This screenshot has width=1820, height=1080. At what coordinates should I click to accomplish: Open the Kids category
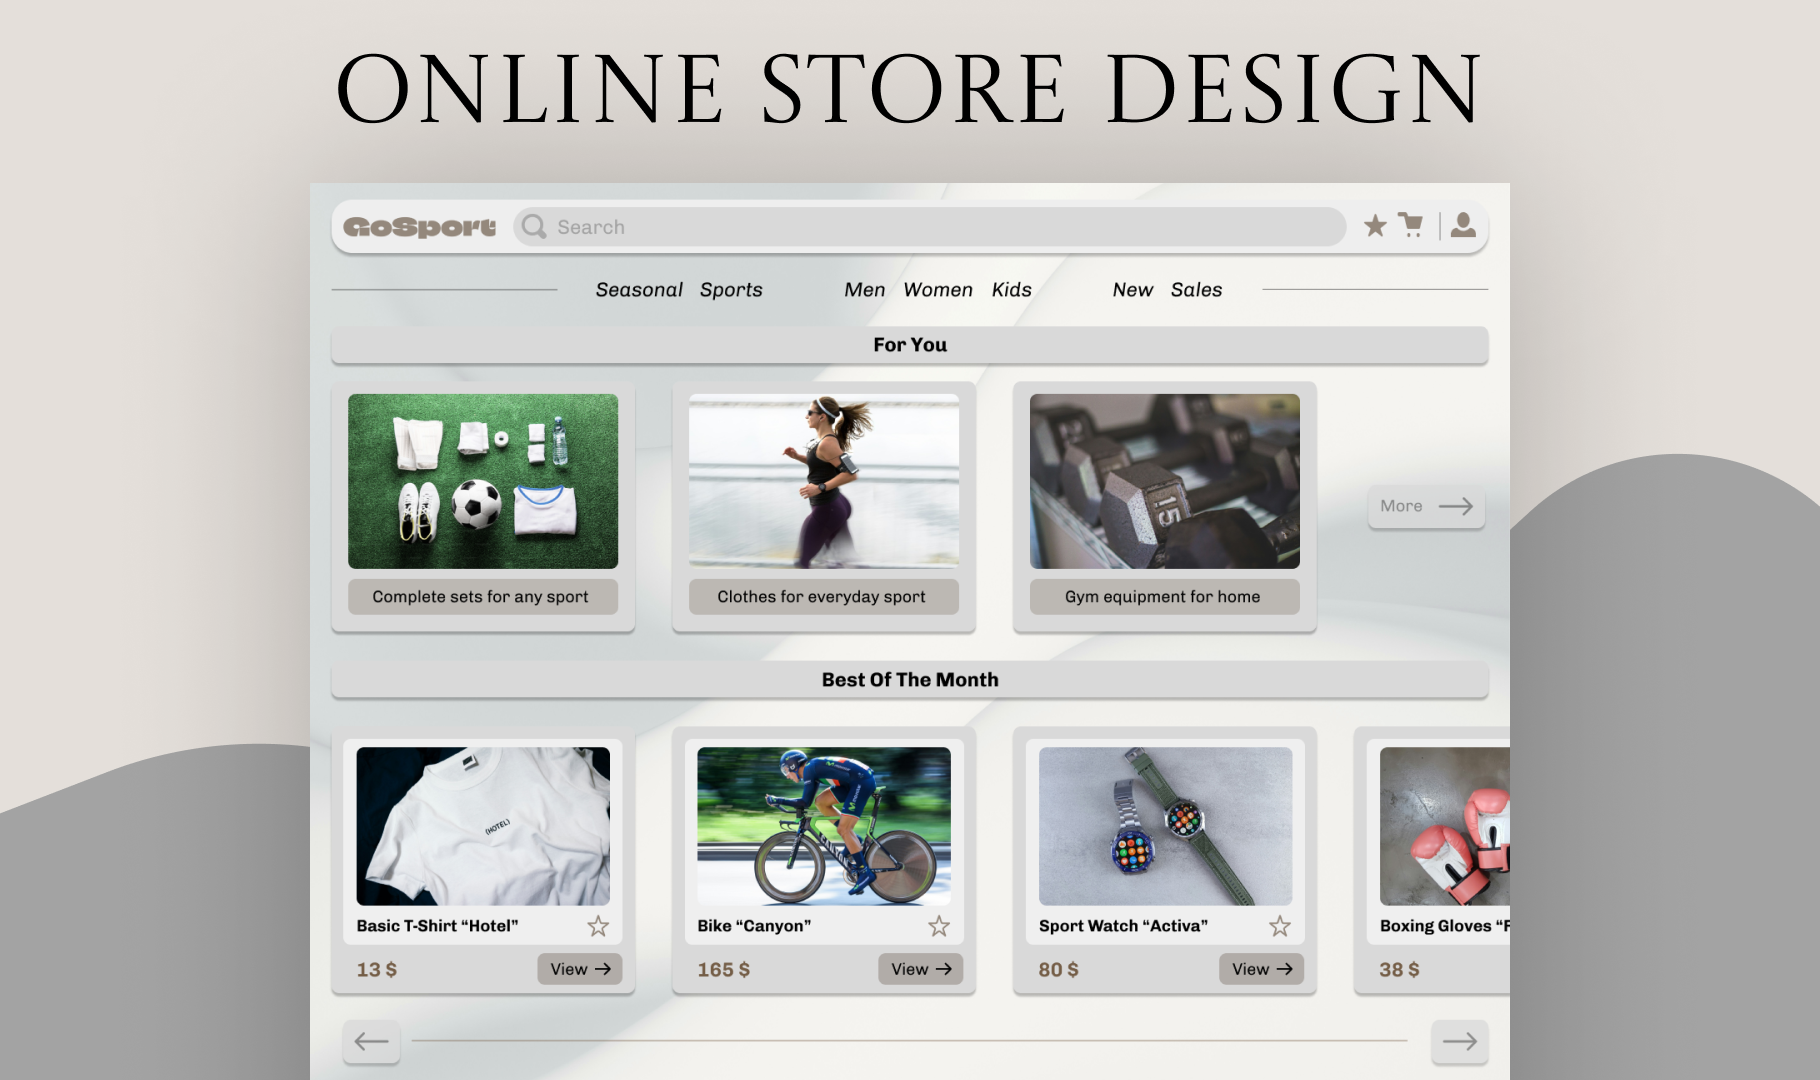(1011, 289)
